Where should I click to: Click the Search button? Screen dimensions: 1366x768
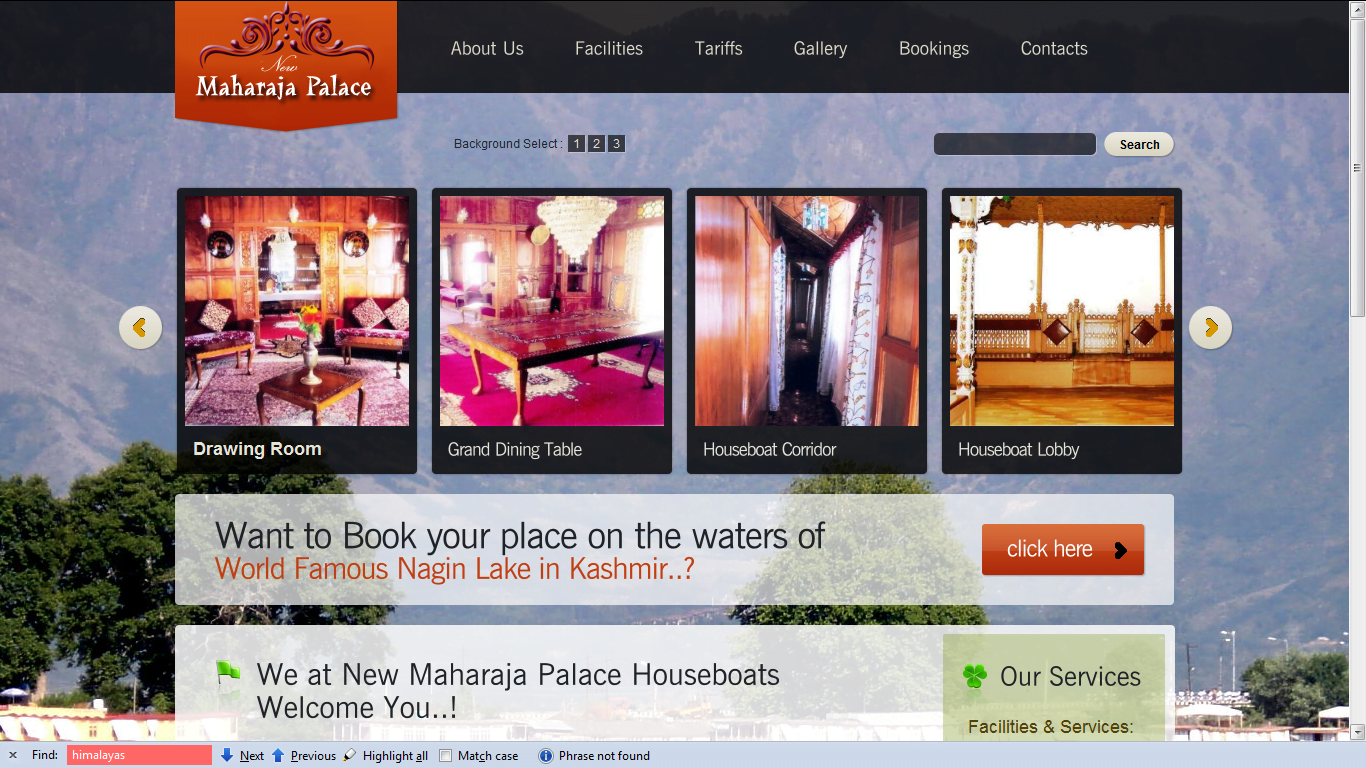[1139, 144]
